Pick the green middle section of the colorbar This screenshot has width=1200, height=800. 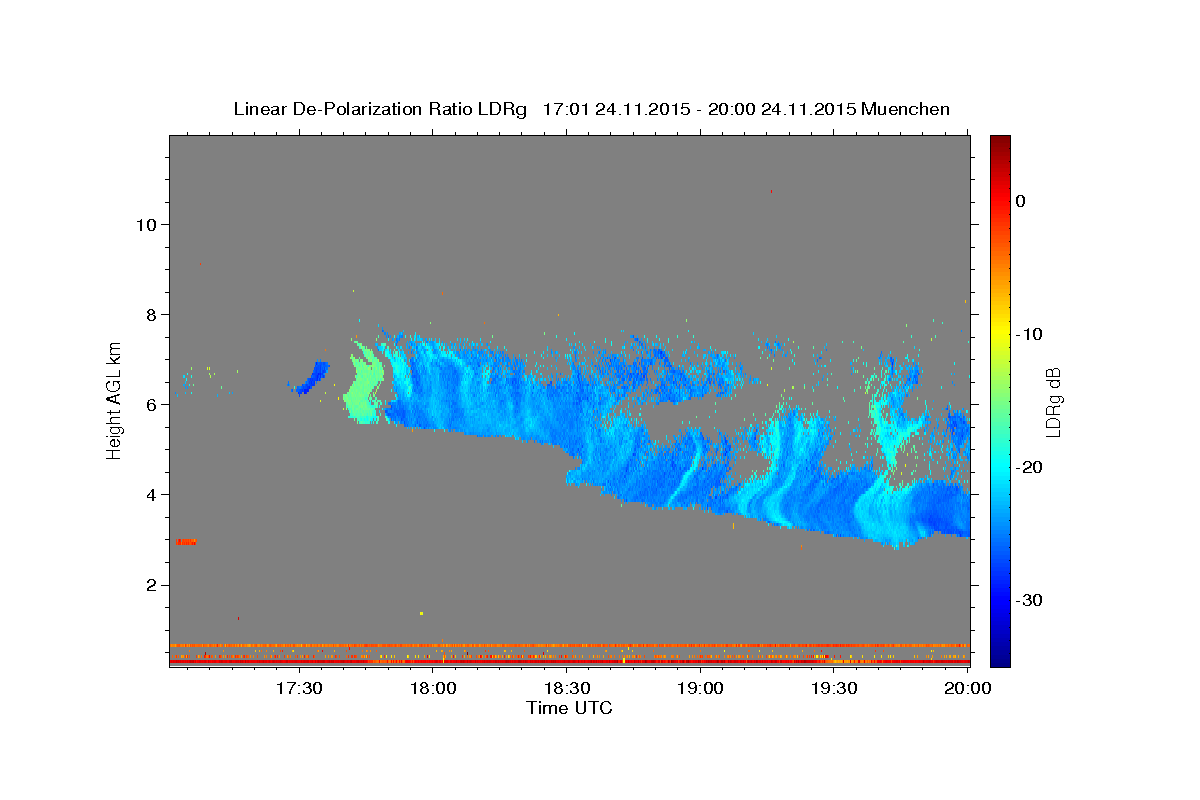pos(1000,400)
